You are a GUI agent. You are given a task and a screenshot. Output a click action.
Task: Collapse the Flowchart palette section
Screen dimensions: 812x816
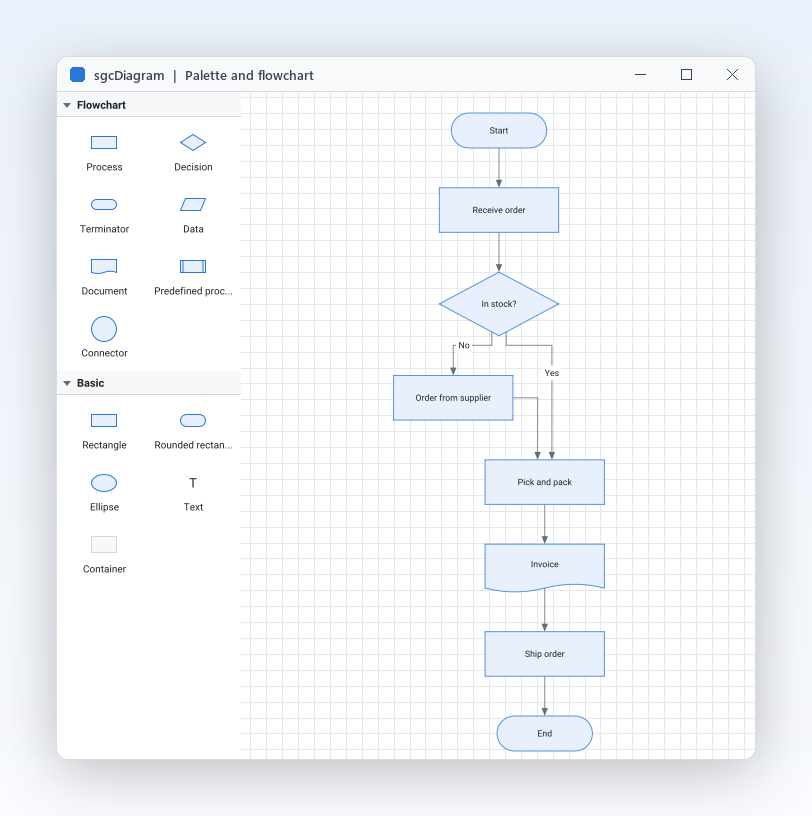tap(67, 105)
